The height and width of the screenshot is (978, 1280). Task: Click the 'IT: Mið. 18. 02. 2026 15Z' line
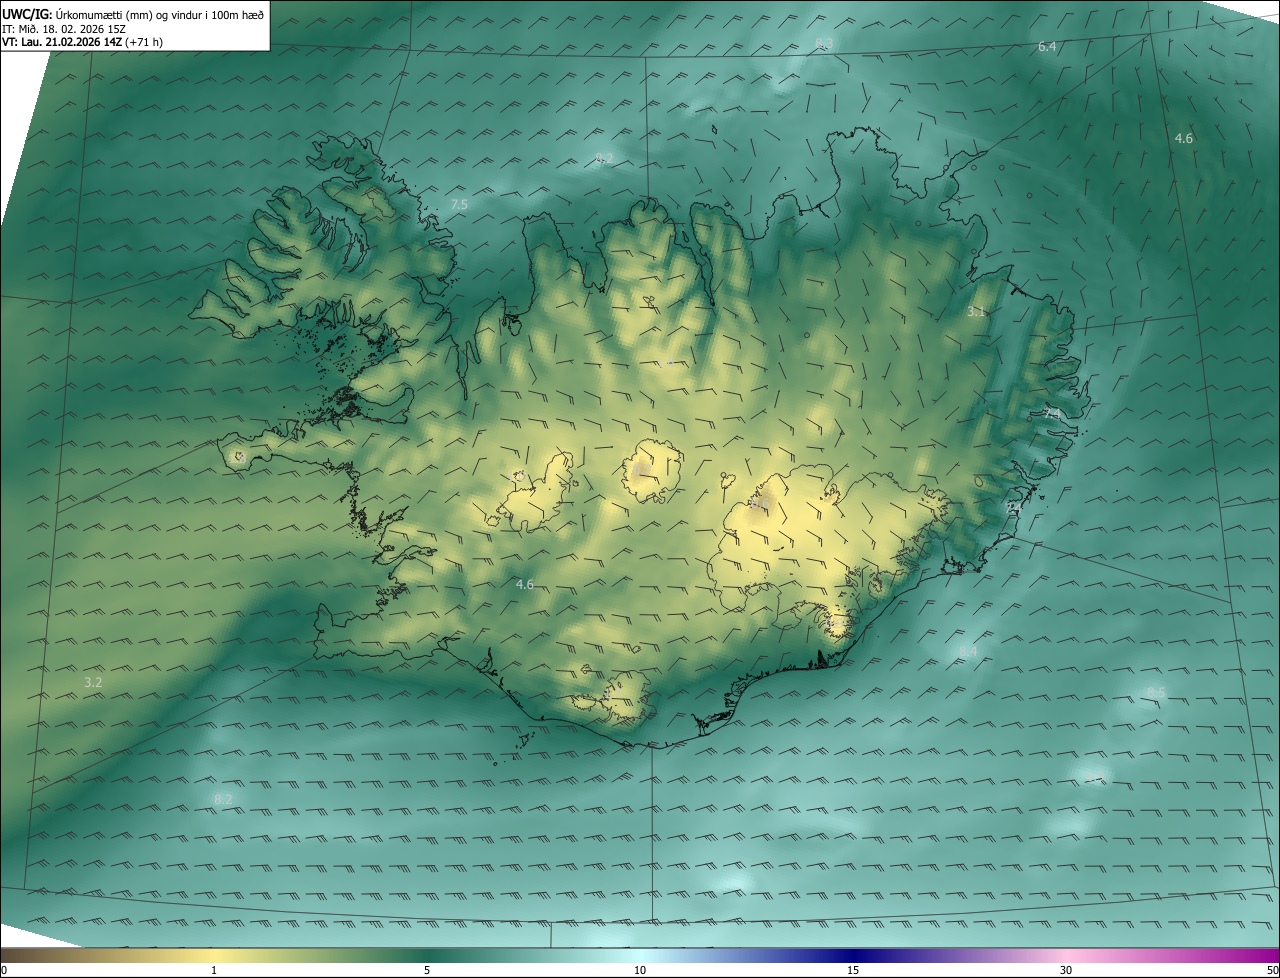(64, 28)
